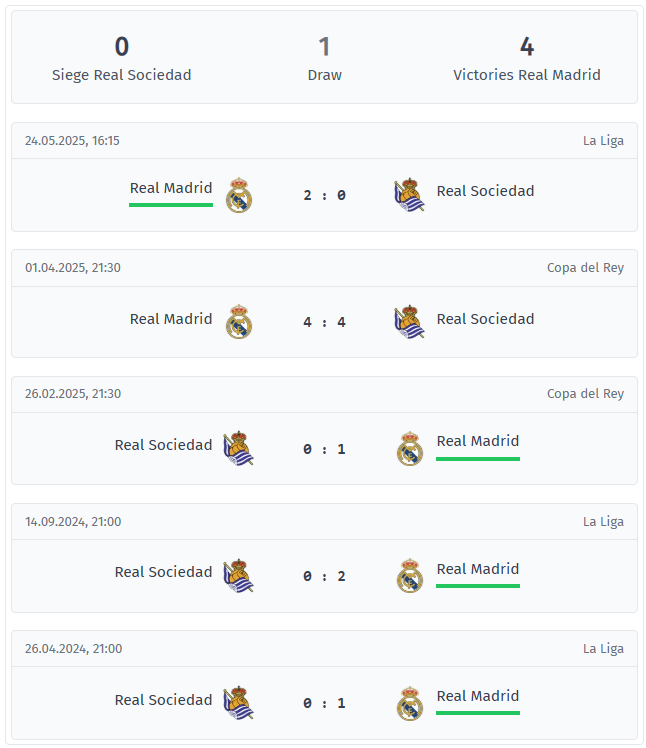The image size is (646, 748).
Task: Open the 2 : 0 score result
Action: click(324, 195)
